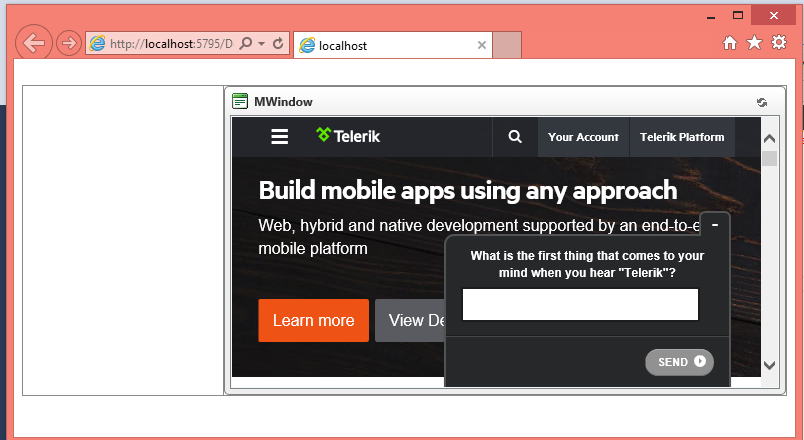Minimize the browser window
804x440 pixels.
coord(711,17)
